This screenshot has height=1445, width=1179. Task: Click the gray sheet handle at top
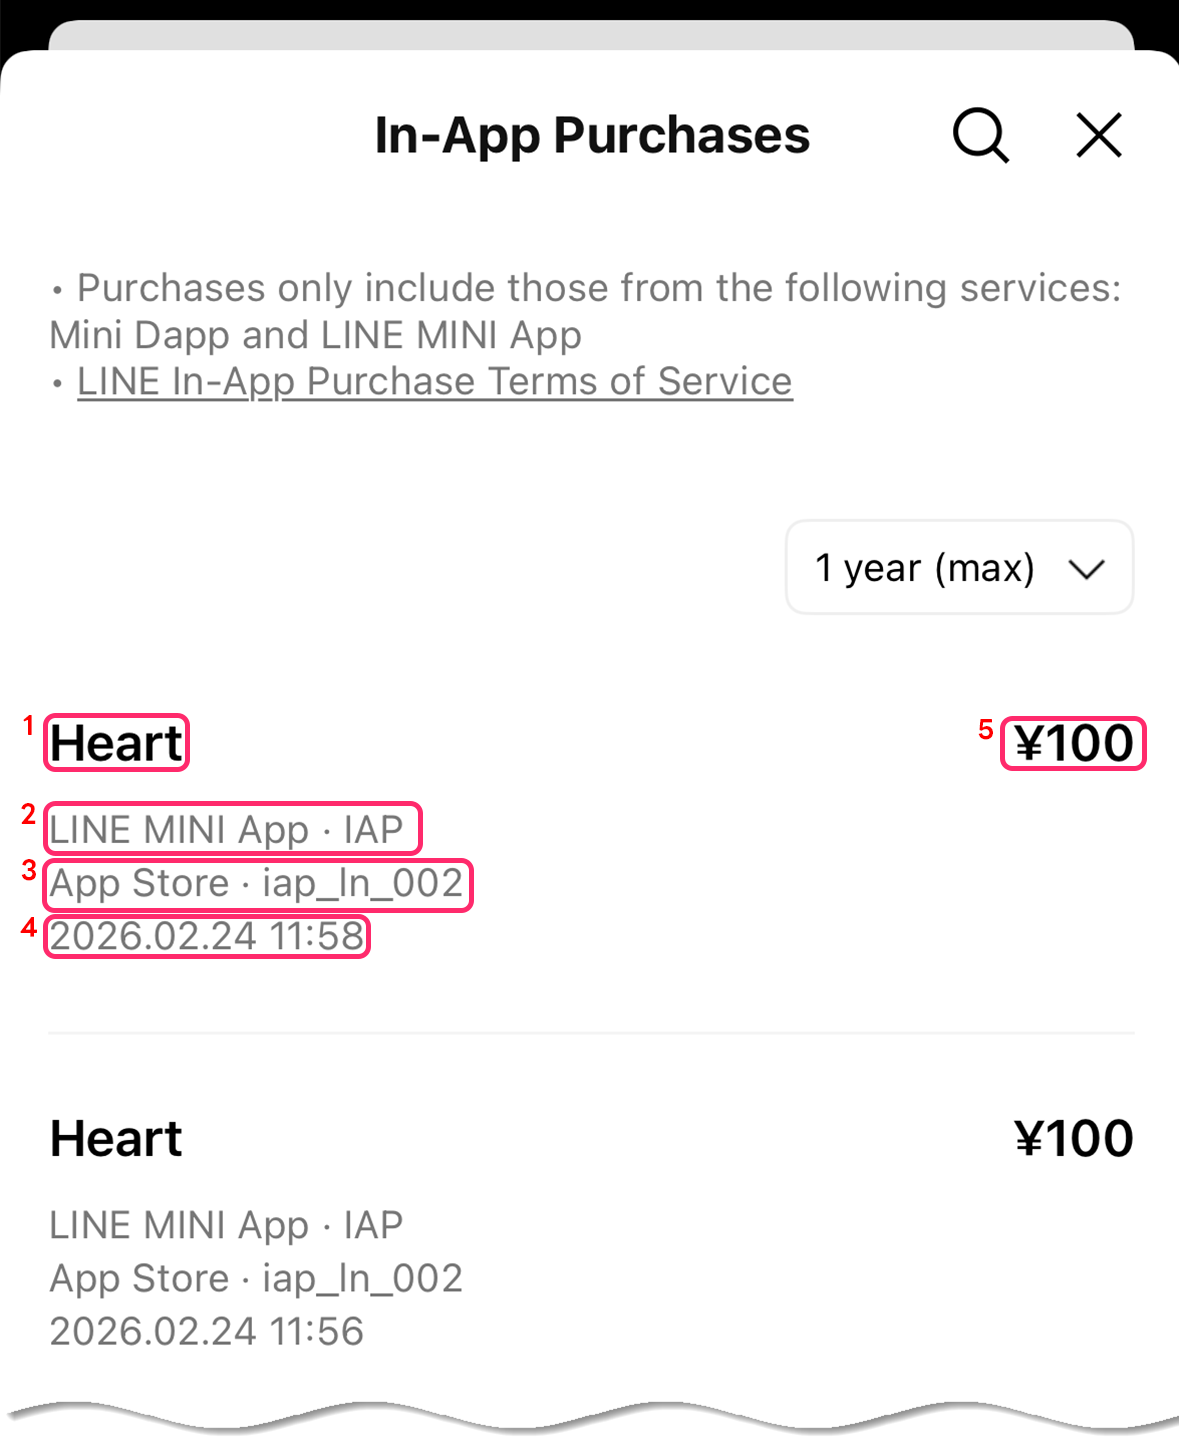tap(590, 35)
